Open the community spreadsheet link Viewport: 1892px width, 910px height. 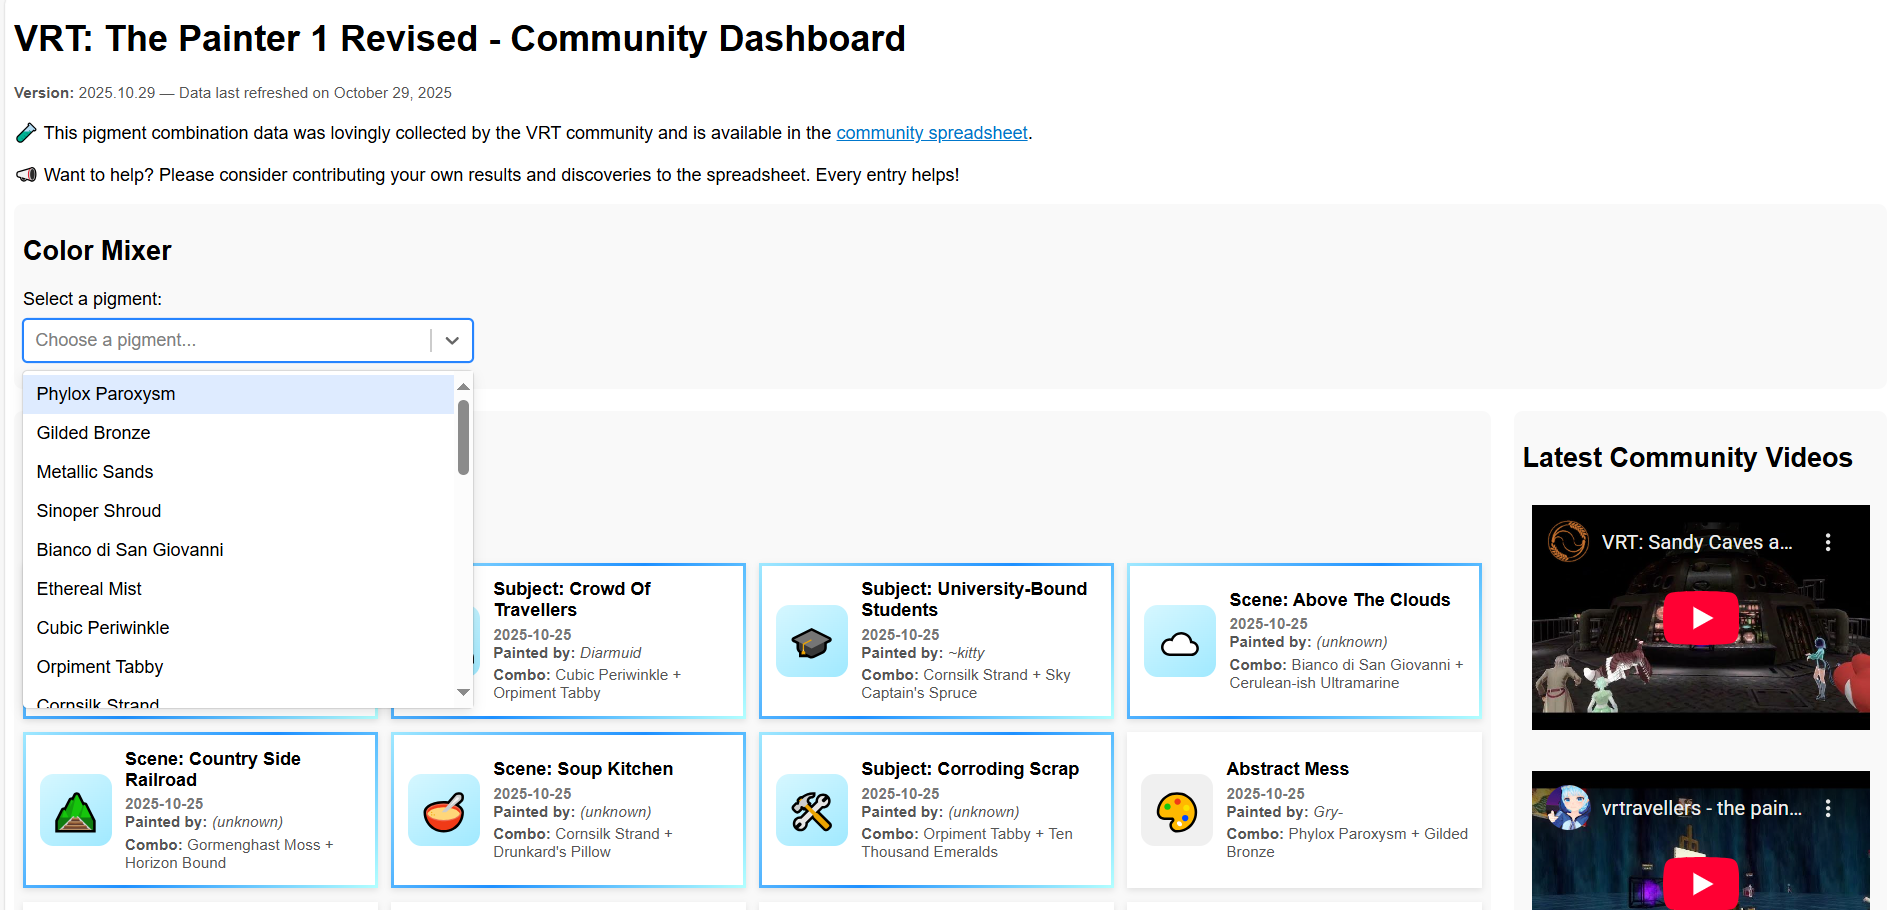[931, 132]
